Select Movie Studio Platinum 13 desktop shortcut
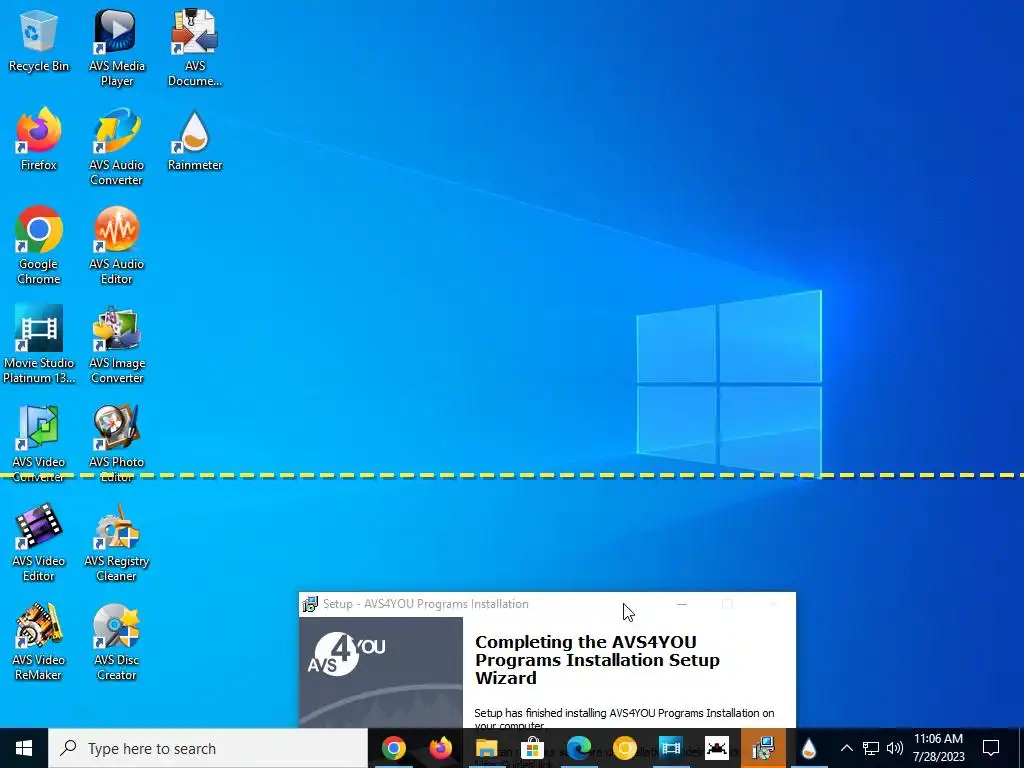Viewport: 1024px width, 768px height. [39, 345]
